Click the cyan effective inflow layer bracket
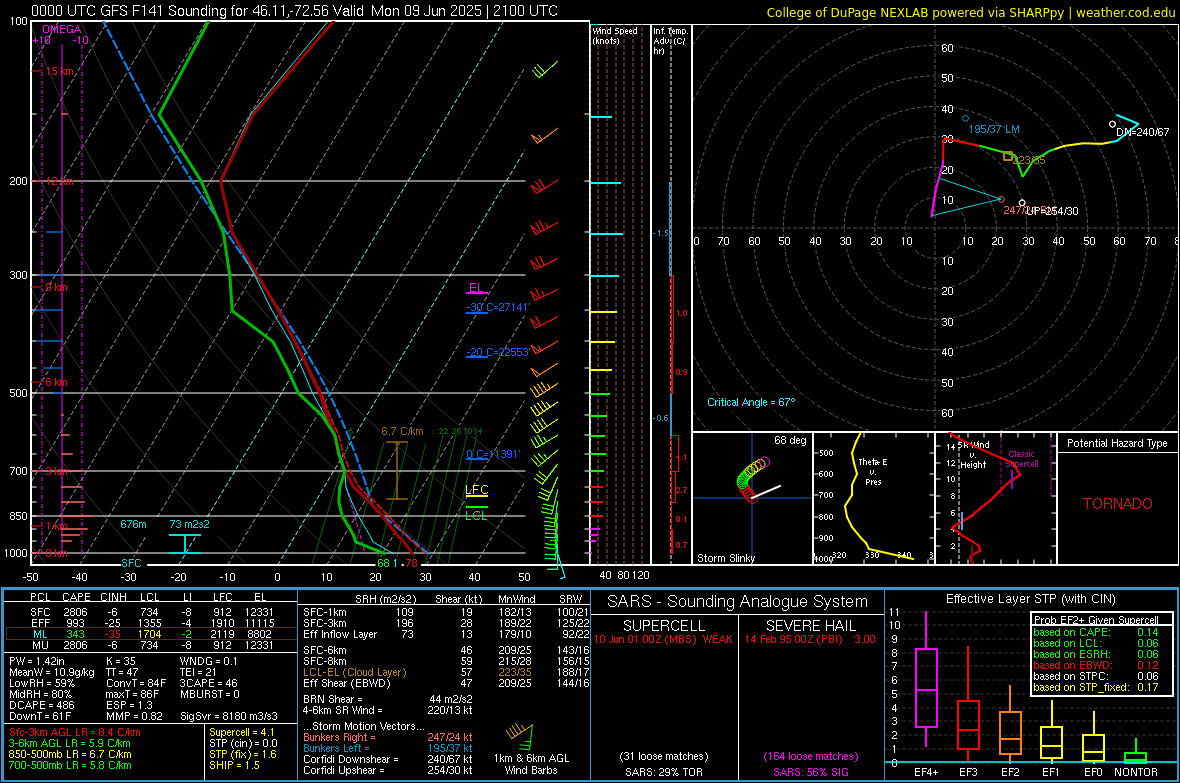Screen dimensions: 1180x783 point(185,544)
